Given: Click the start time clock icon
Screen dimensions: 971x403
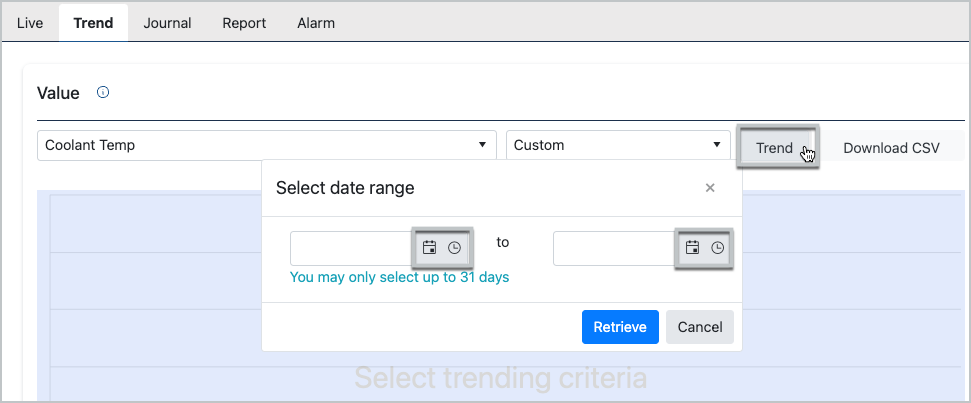Looking at the screenshot, I should (x=454, y=248).
